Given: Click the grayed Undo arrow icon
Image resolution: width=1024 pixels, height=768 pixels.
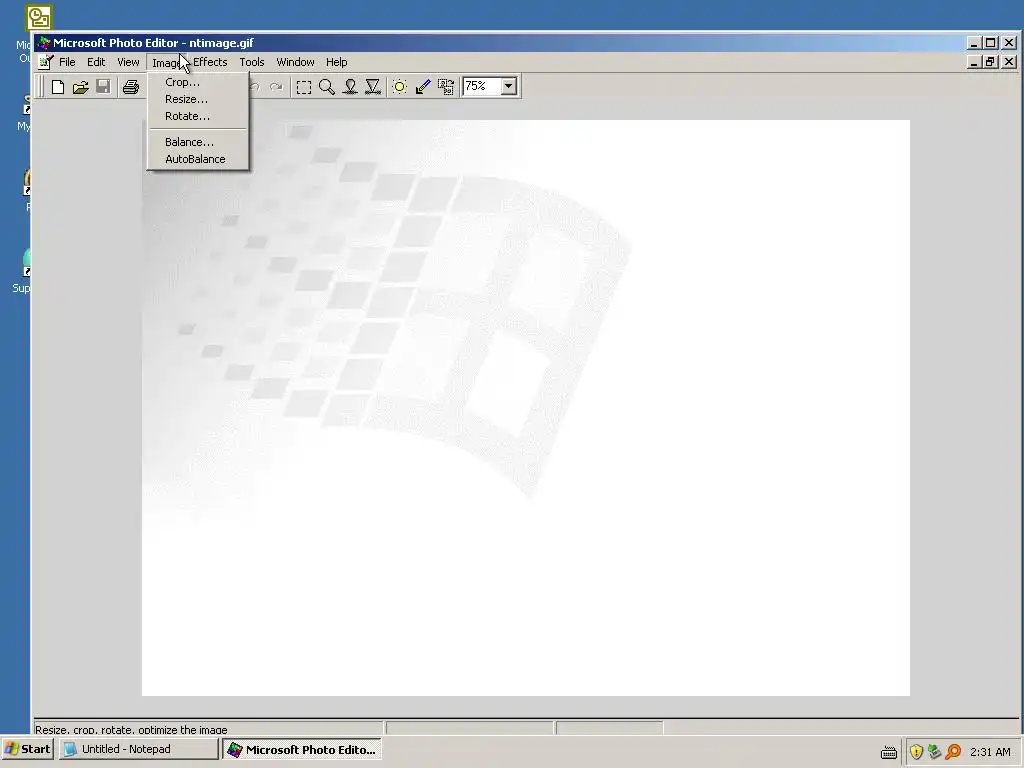Looking at the screenshot, I should point(255,87).
